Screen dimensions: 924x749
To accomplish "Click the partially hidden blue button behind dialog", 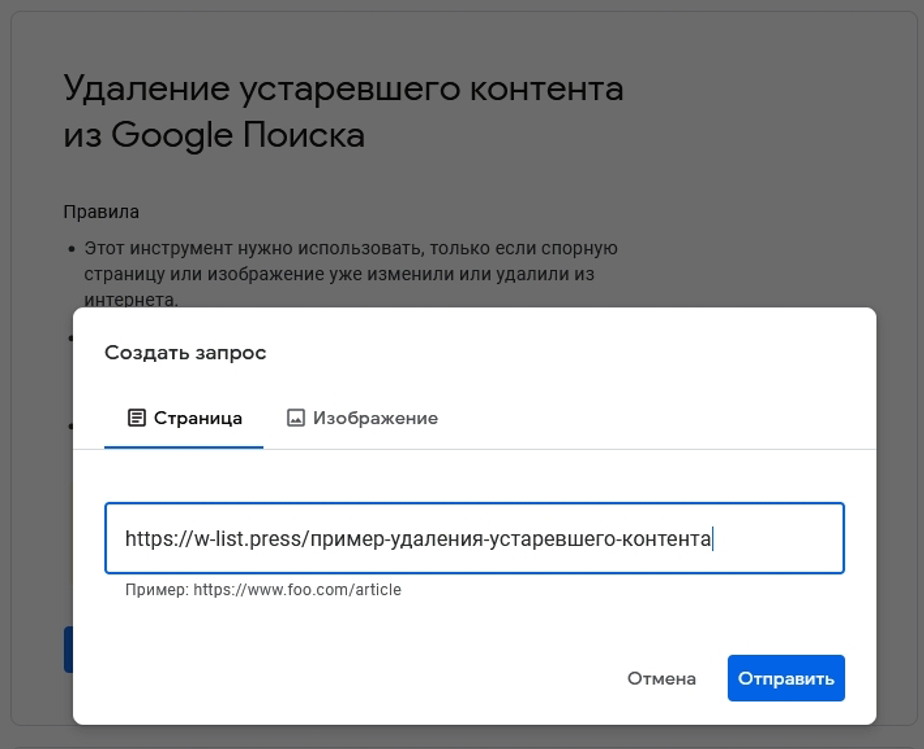I will 68,649.
